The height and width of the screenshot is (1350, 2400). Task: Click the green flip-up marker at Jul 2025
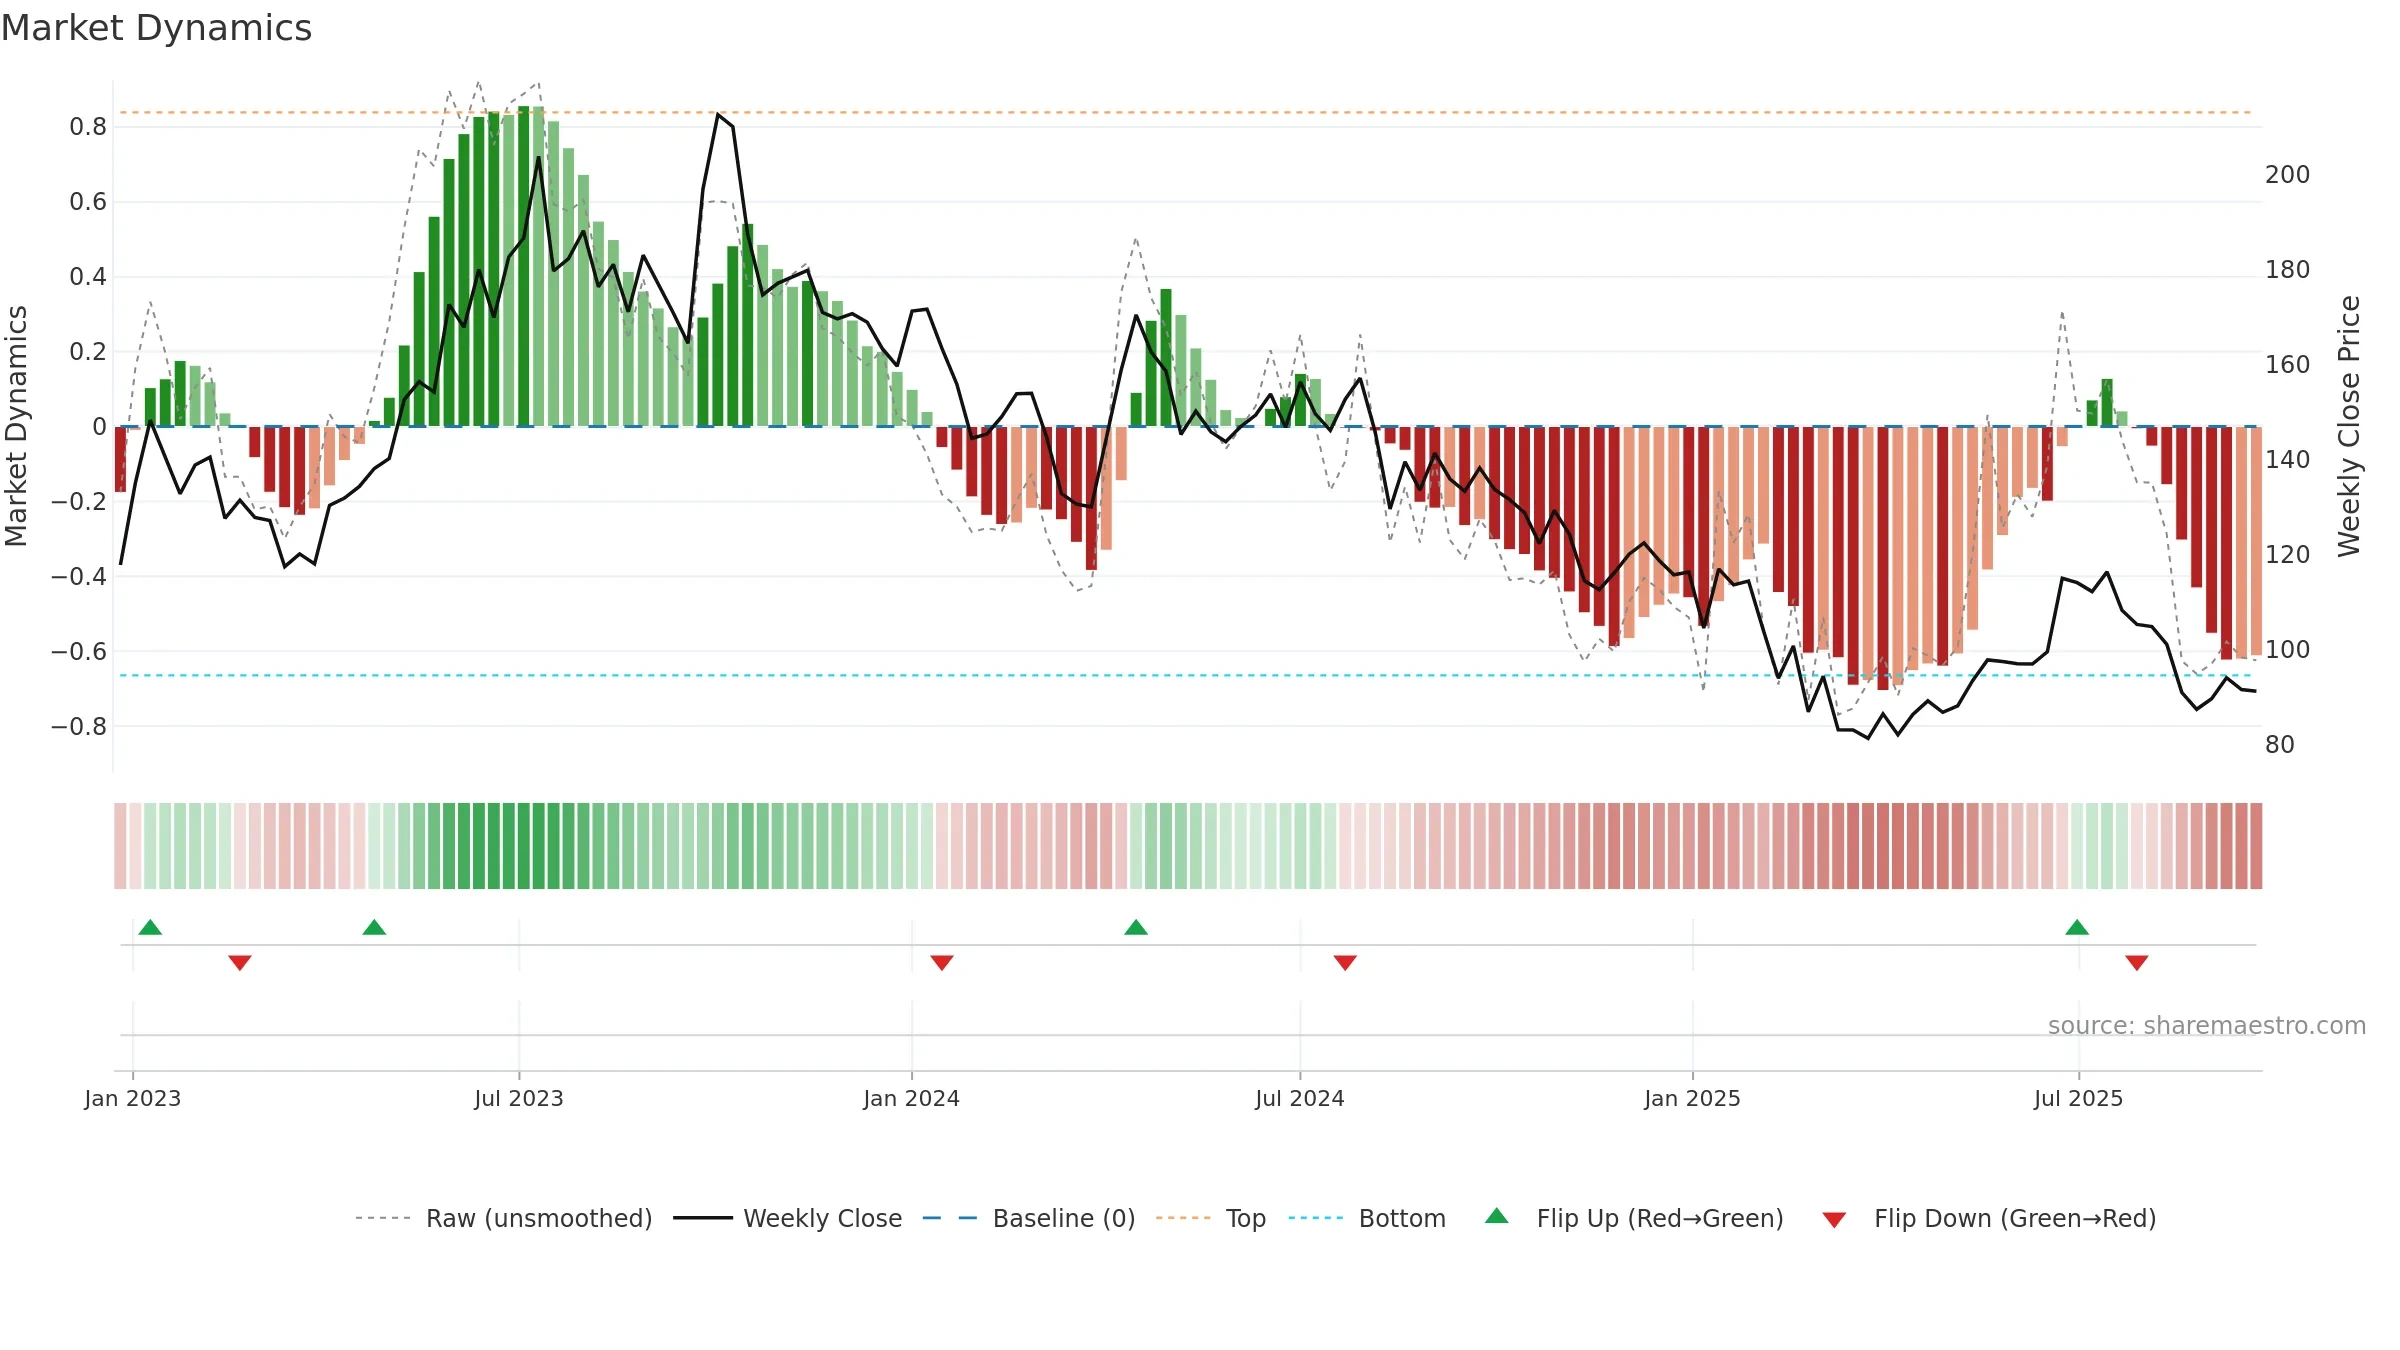click(2077, 927)
